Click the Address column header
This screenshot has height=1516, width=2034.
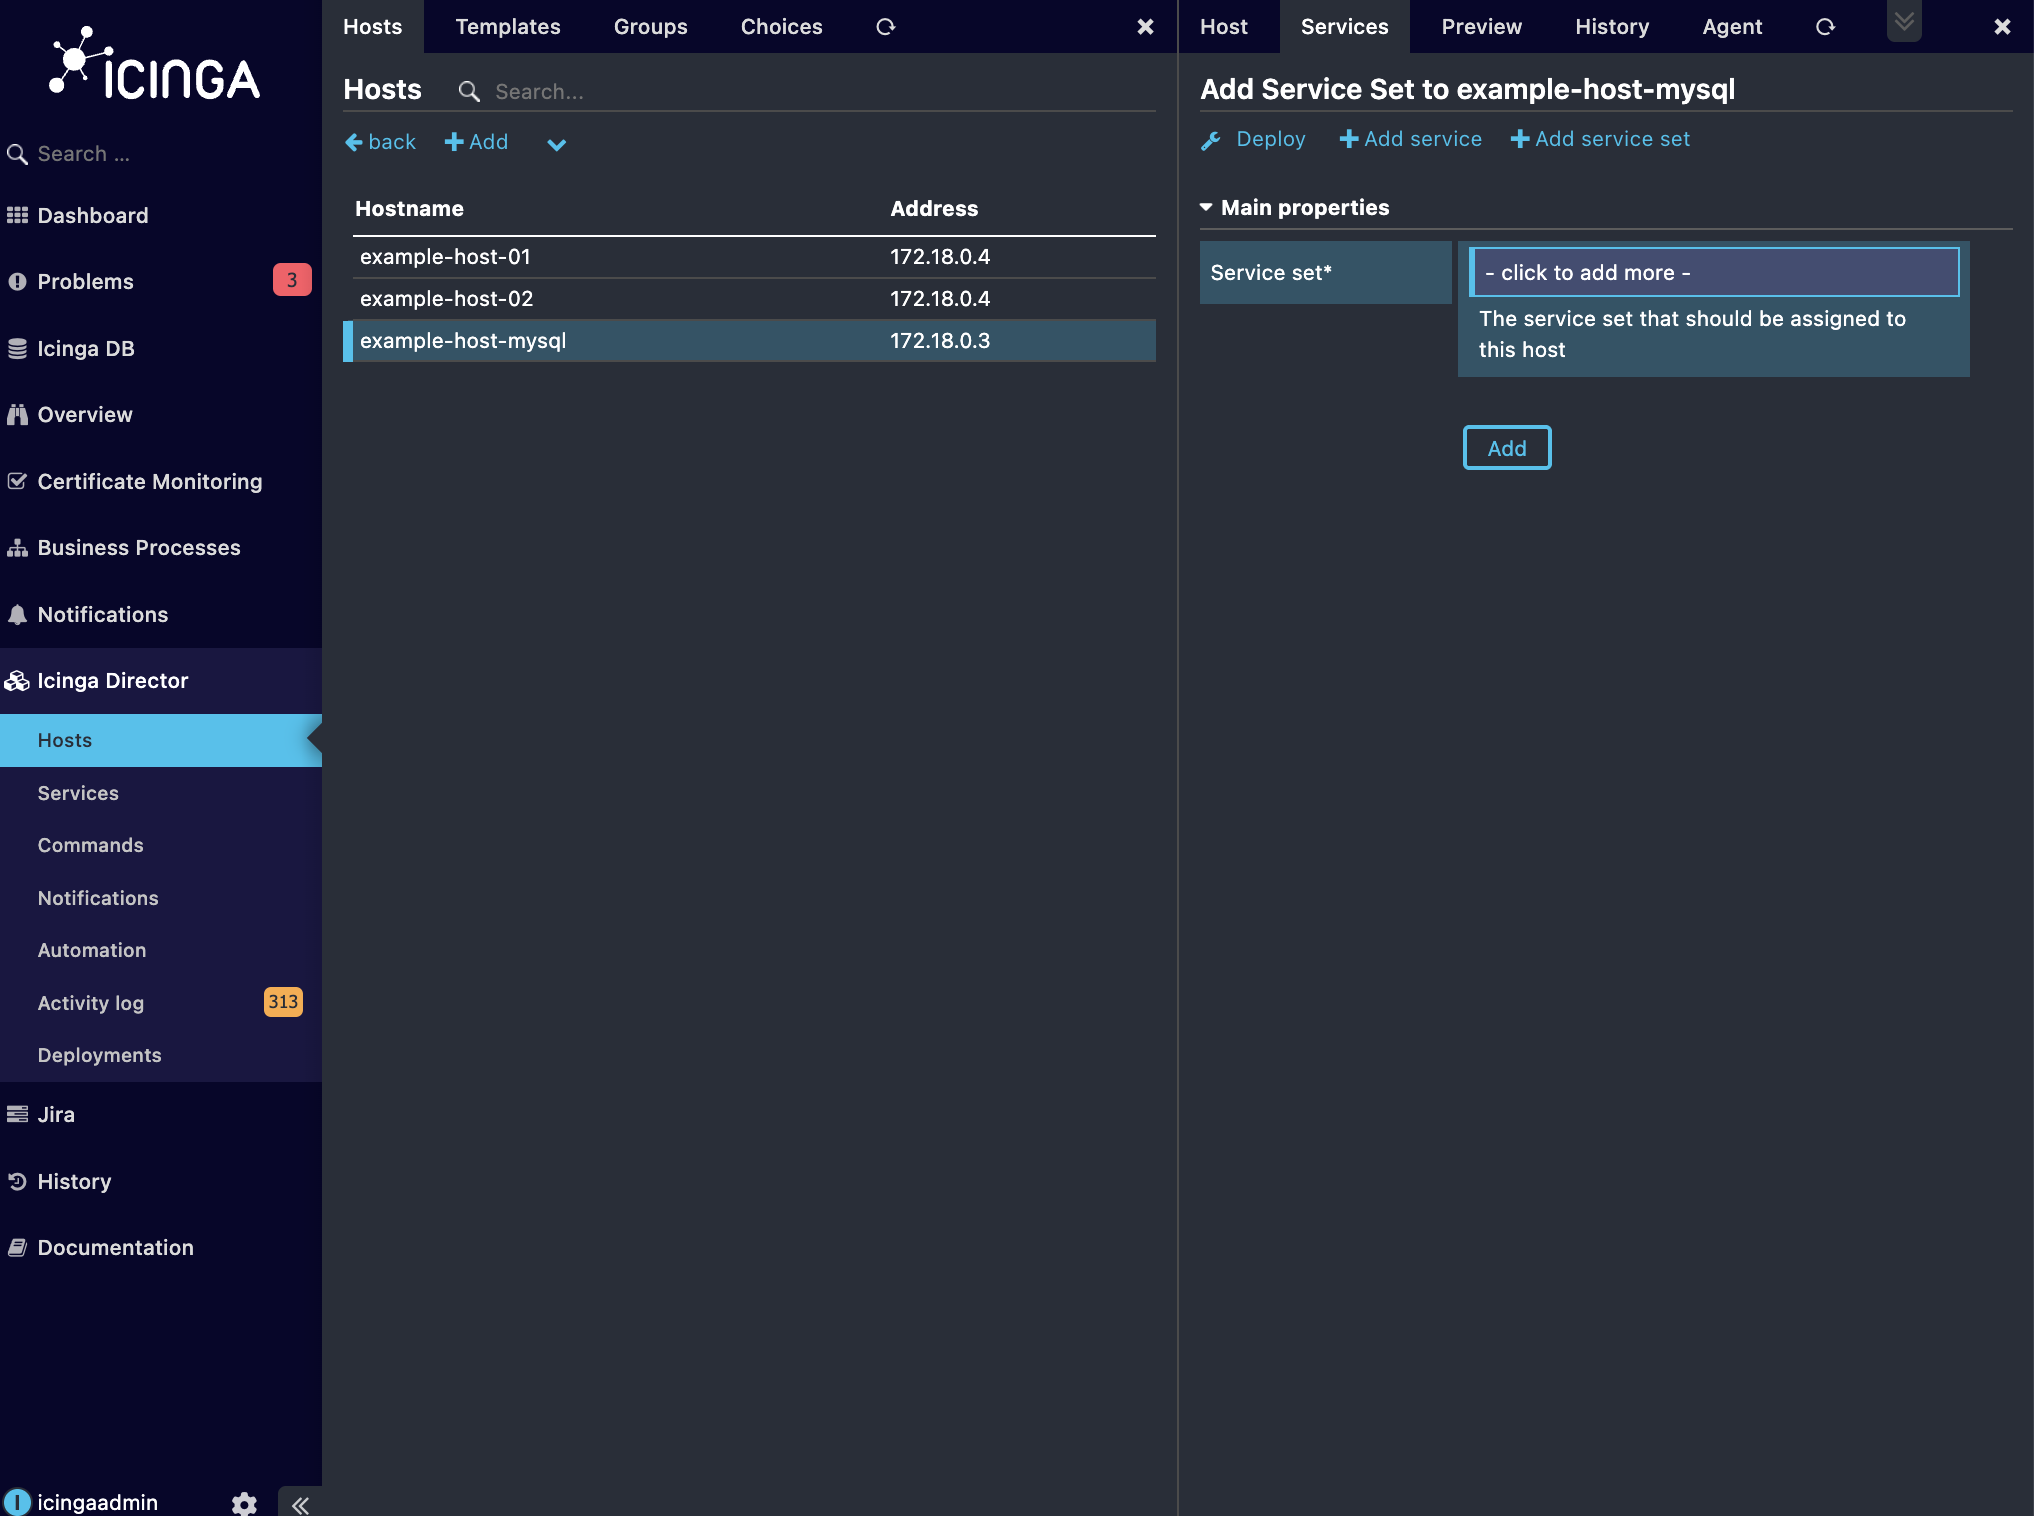(x=934, y=208)
